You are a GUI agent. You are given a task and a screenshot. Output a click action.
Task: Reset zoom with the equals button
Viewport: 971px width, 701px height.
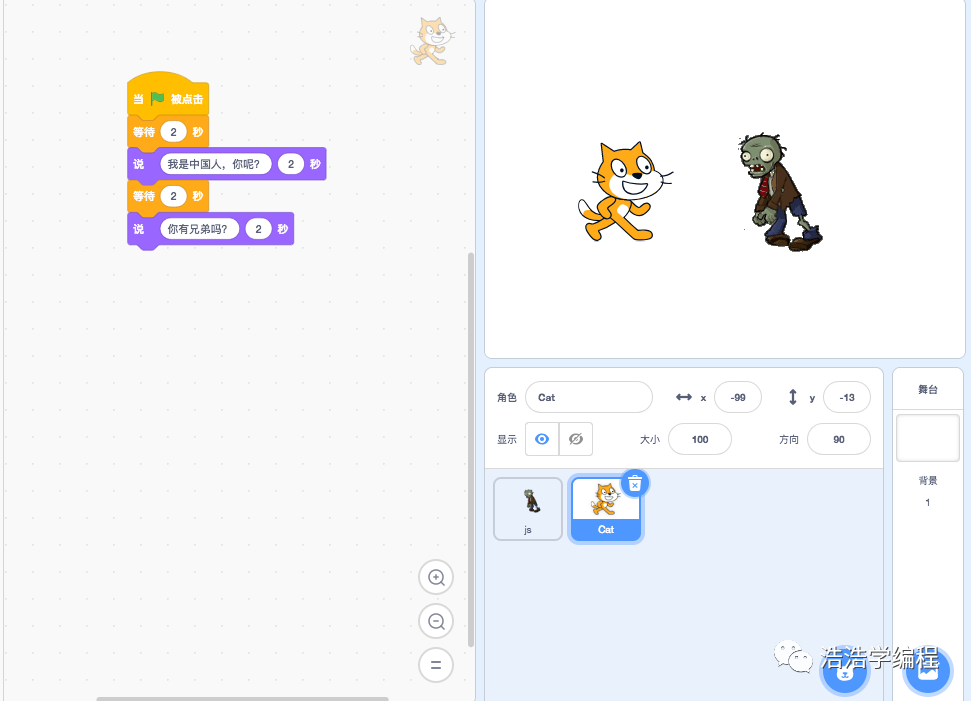(436, 665)
